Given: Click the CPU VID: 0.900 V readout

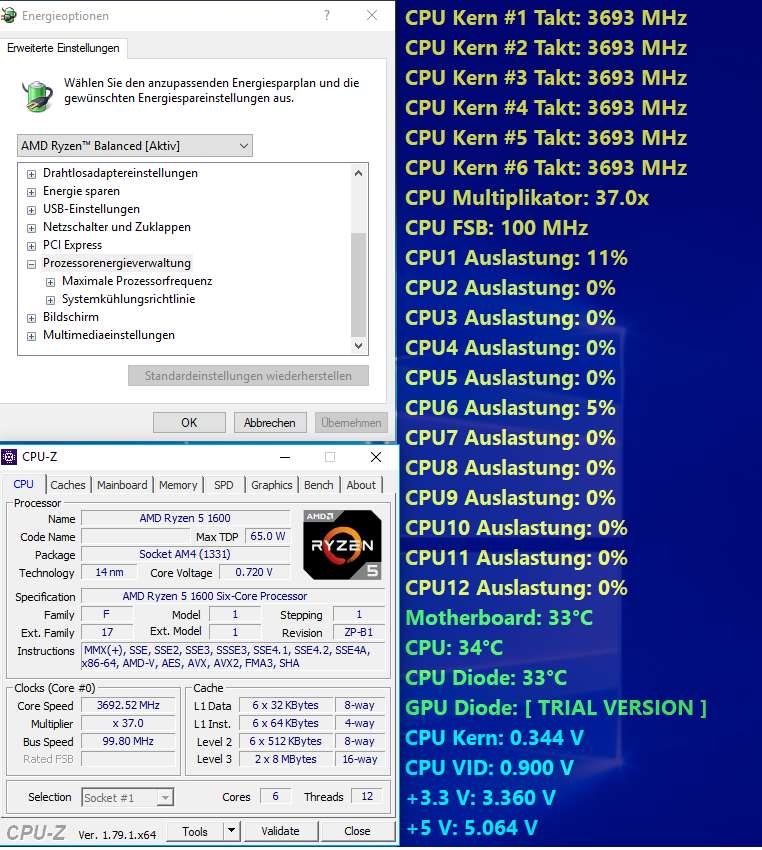Looking at the screenshot, I should pos(489,768).
